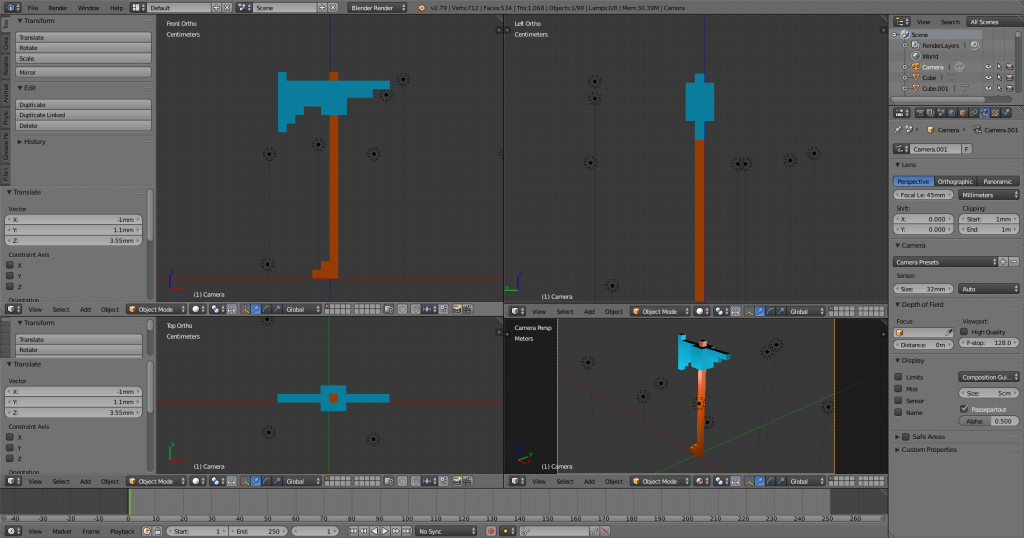
Task: Toggle the Fake User F button
Action: pyautogui.click(x=967, y=149)
